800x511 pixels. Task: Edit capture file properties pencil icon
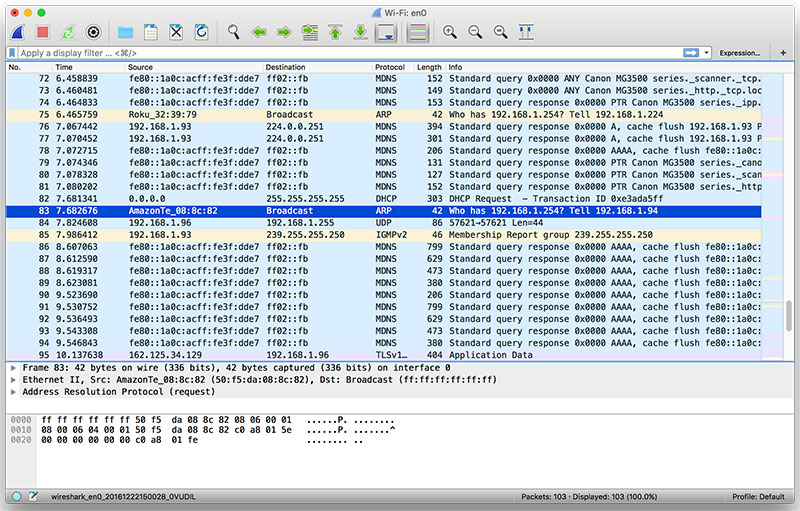[x=33, y=496]
